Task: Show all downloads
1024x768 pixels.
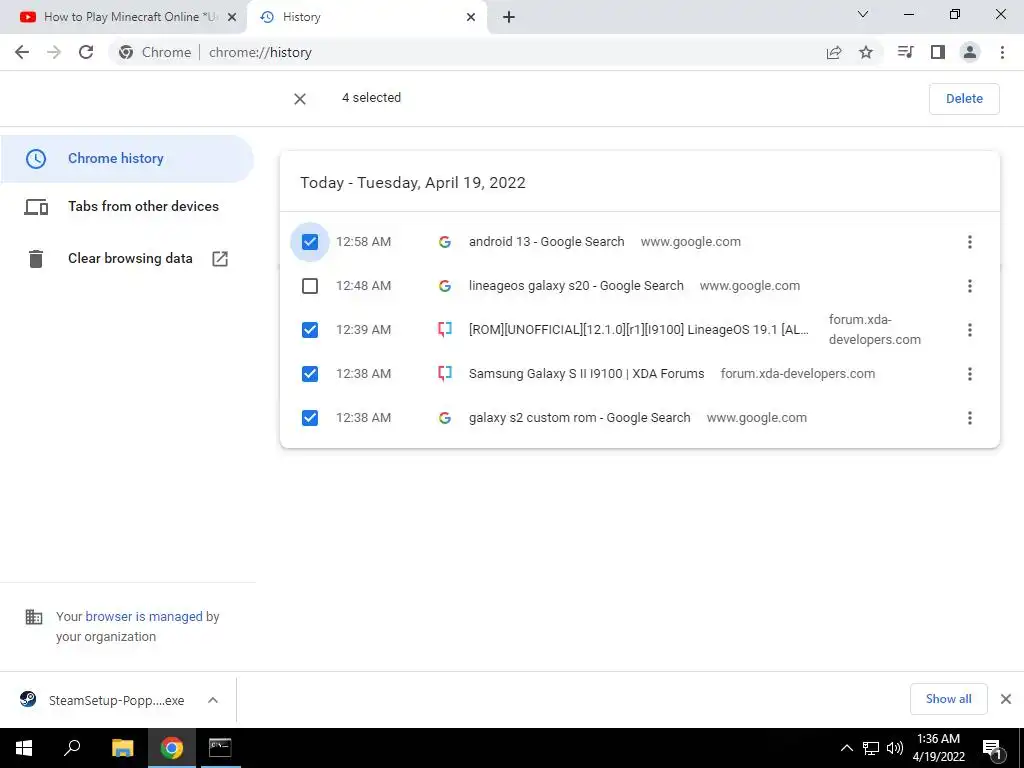Action: tap(948, 699)
